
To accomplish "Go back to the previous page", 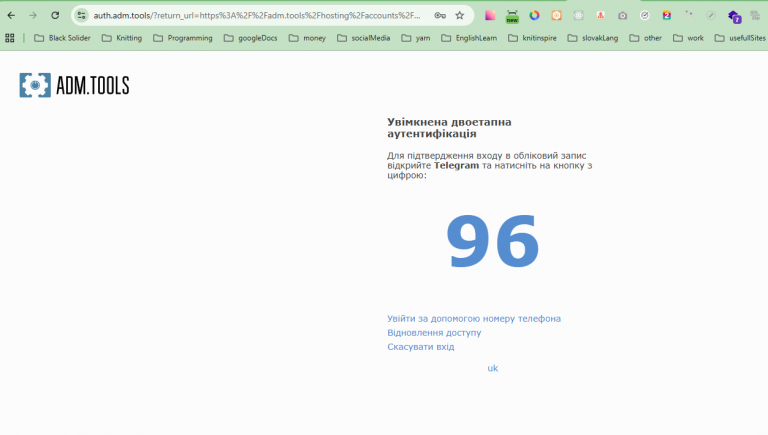I will tap(11, 16).
